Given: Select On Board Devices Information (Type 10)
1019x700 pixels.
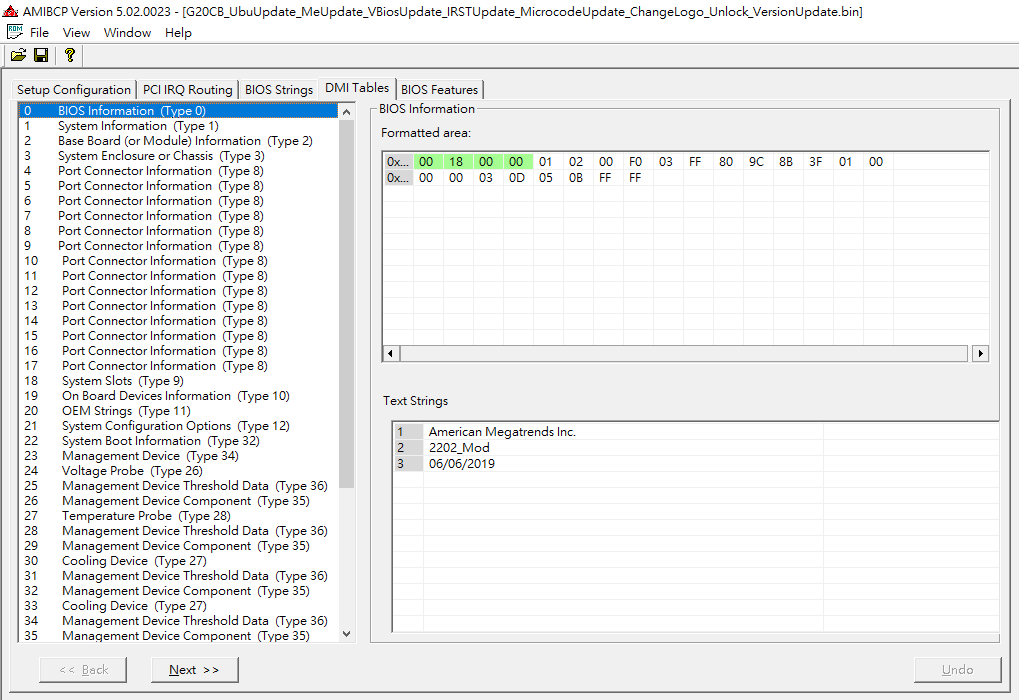Looking at the screenshot, I should (179, 395).
